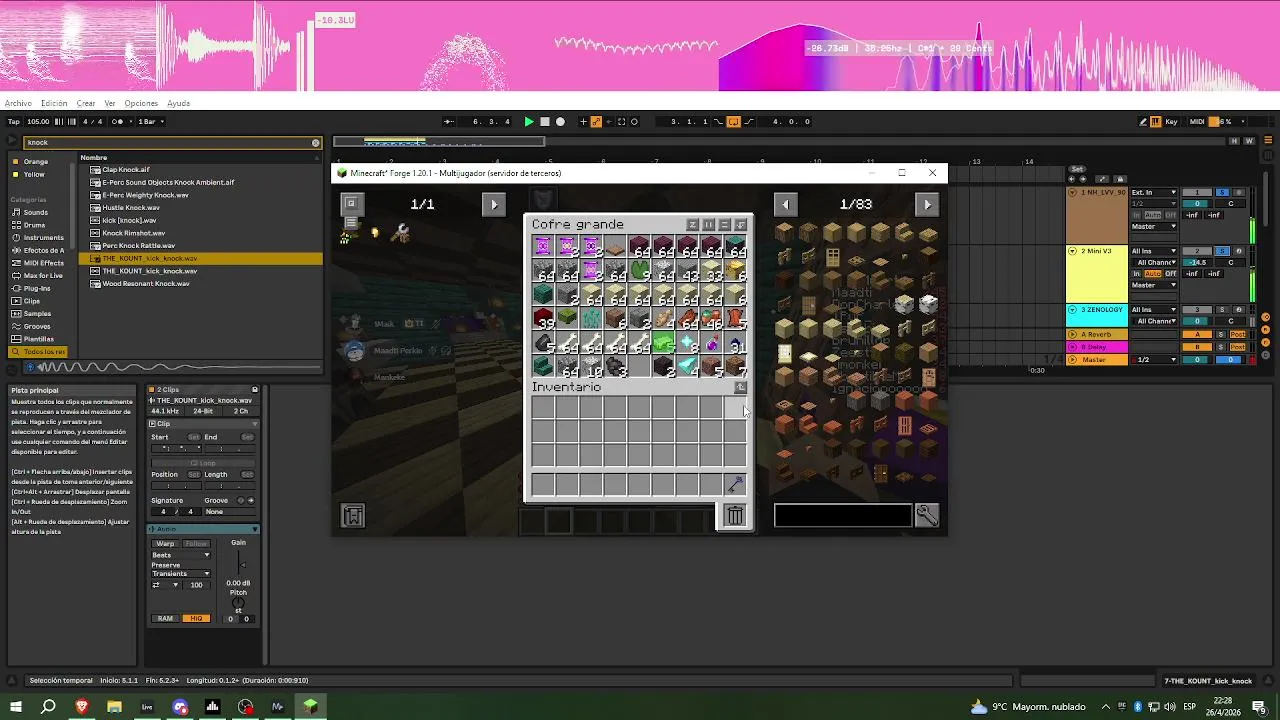Click the clip Pitch knob

click(239, 603)
